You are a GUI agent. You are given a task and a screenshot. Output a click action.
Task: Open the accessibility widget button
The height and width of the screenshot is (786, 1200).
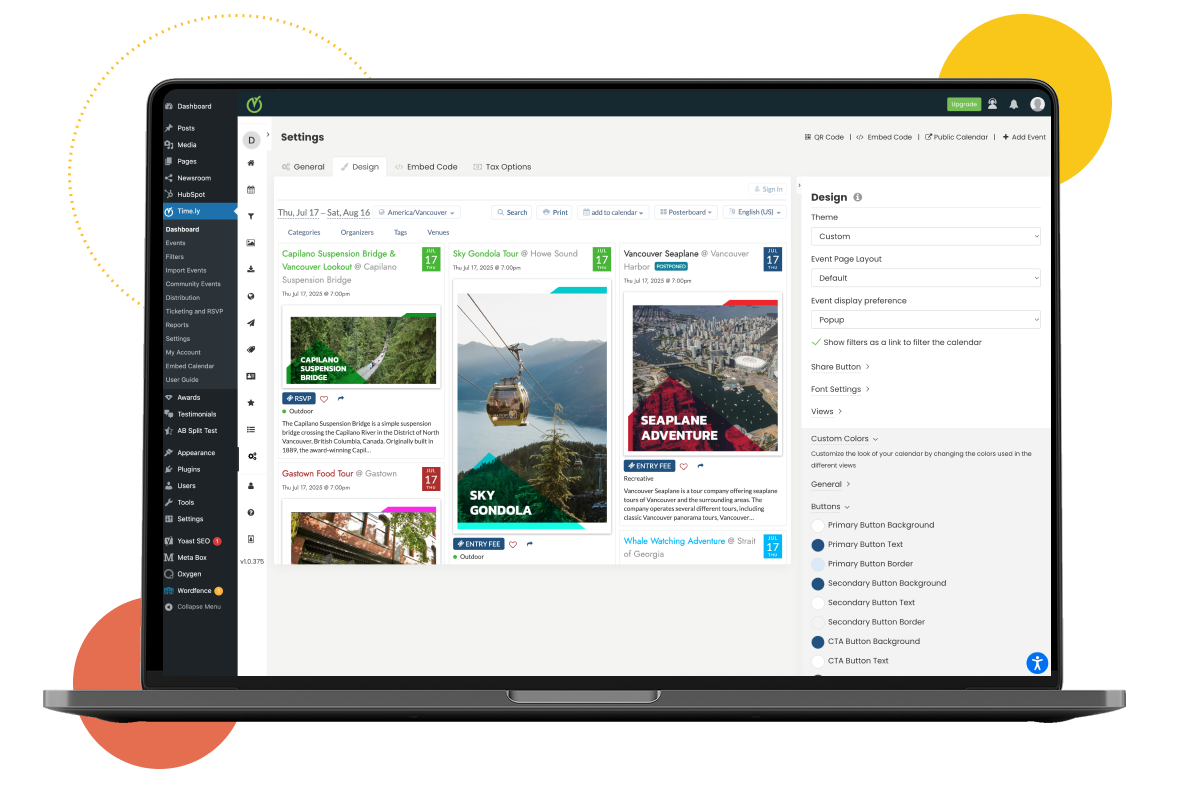point(1036,662)
